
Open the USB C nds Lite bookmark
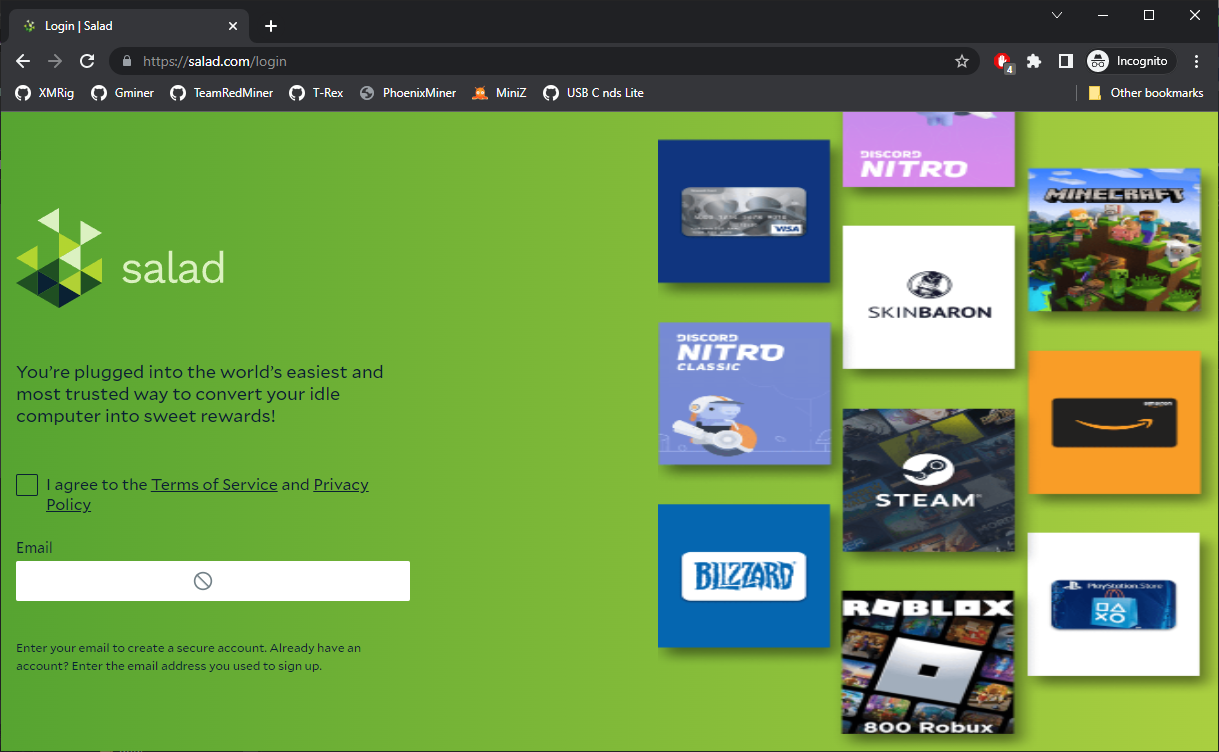(x=594, y=93)
